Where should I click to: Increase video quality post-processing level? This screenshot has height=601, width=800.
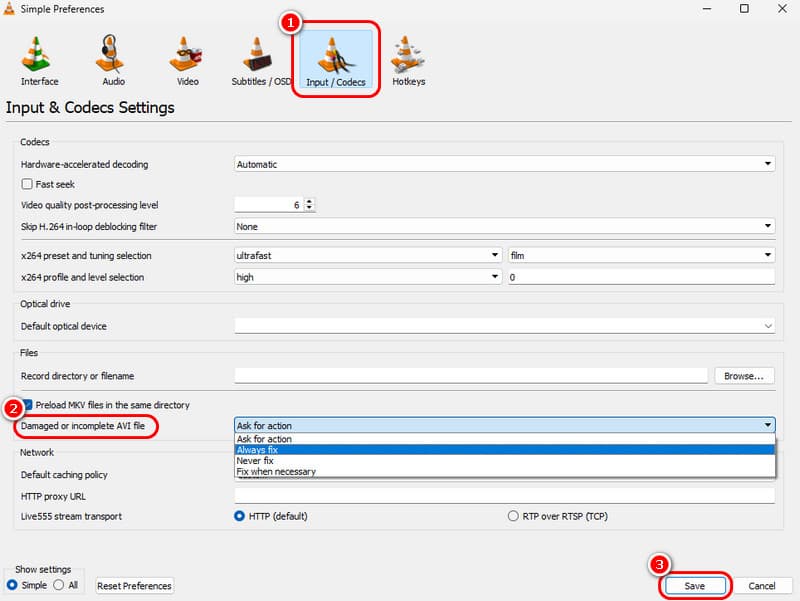pyautogui.click(x=309, y=200)
